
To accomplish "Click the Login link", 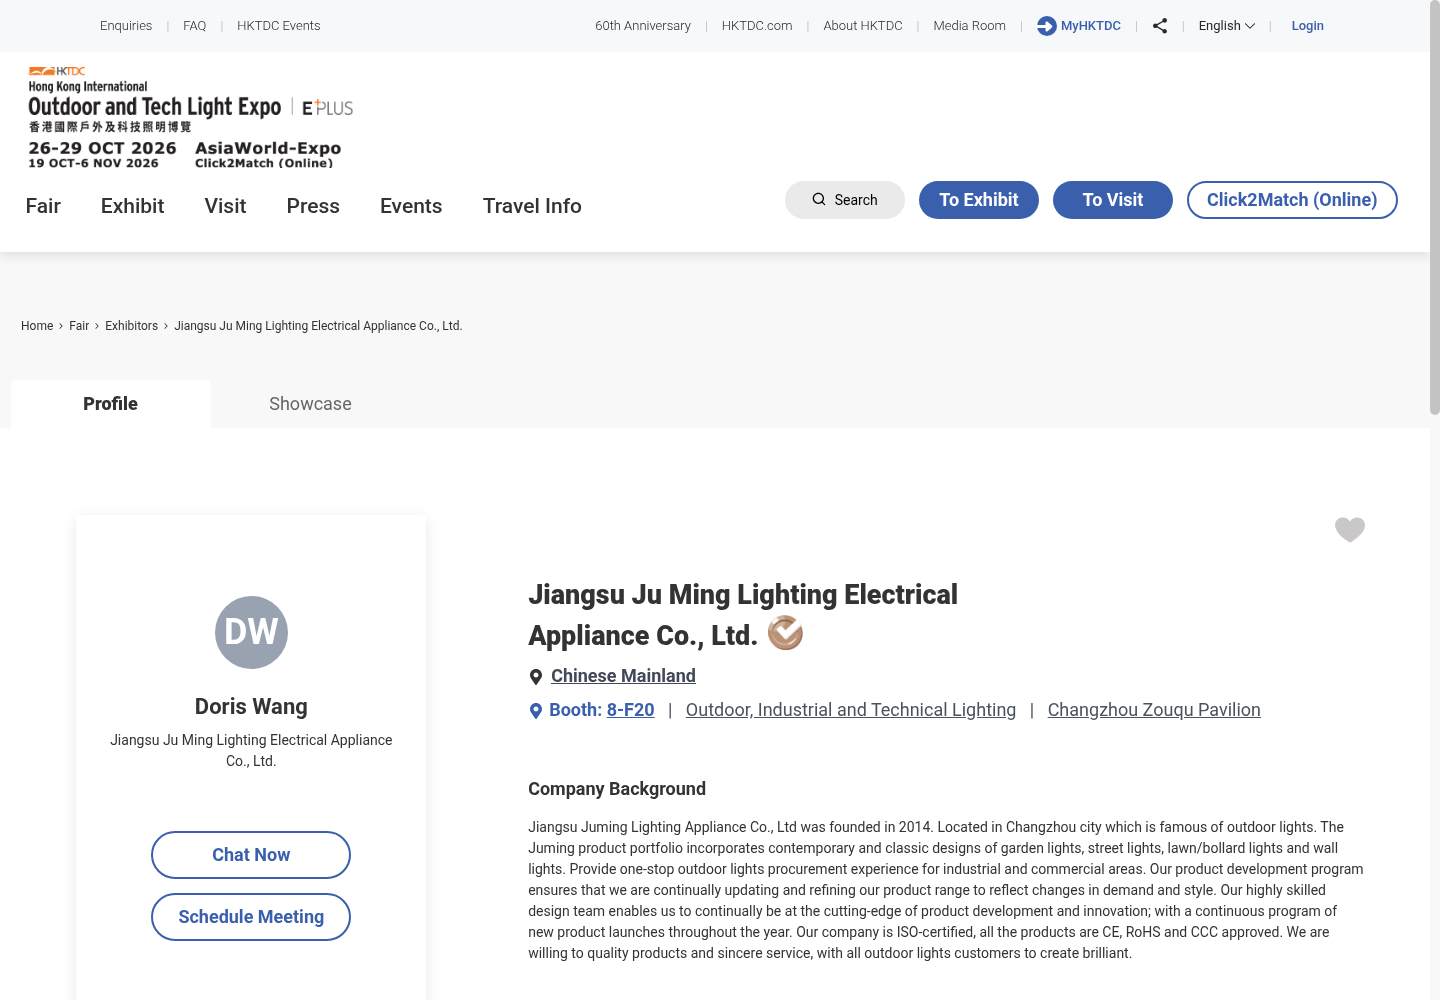I will tap(1307, 26).
